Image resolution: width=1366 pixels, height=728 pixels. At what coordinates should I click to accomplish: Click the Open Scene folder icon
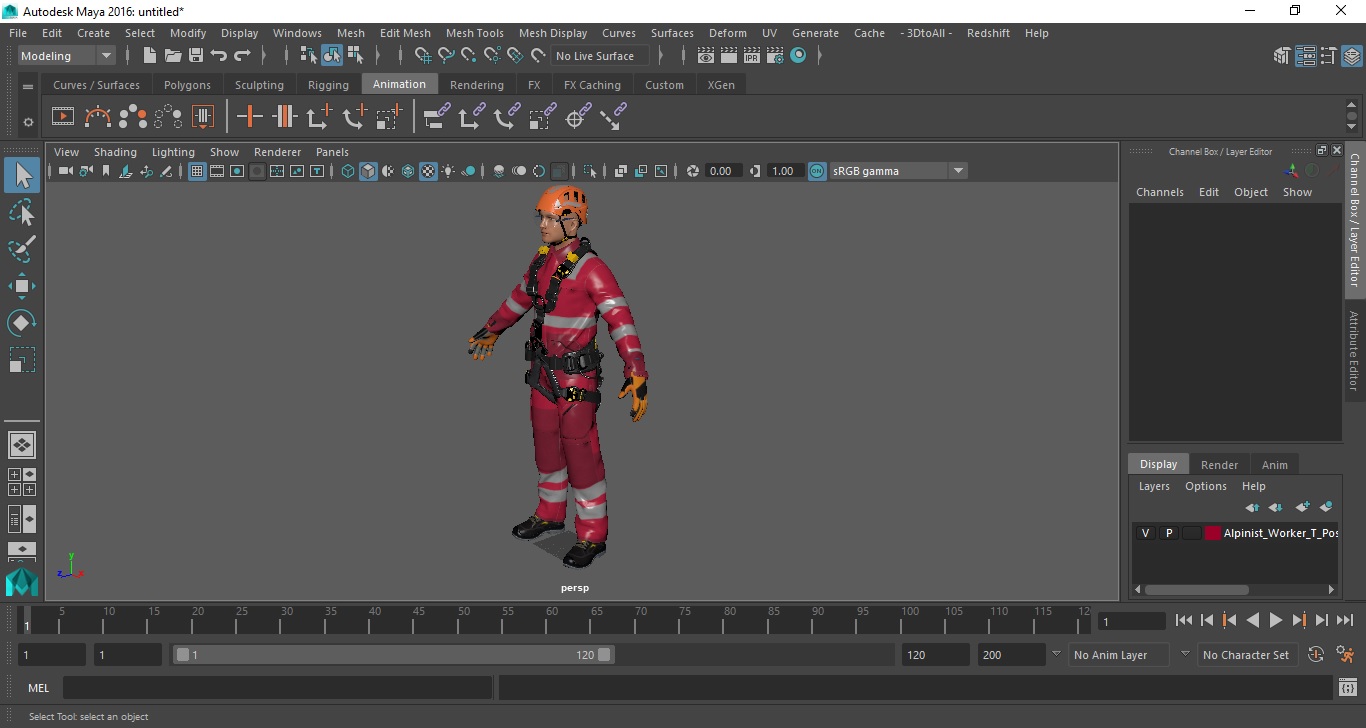[173, 56]
